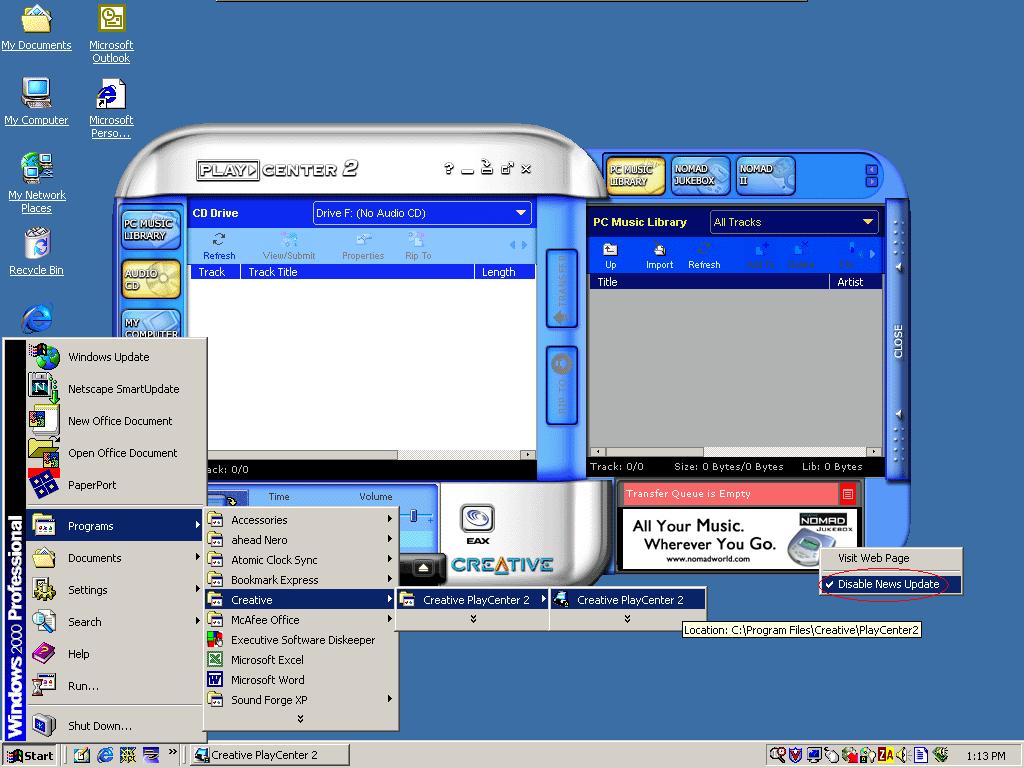Launch Internet Explorer from Quick Launch

[104, 756]
